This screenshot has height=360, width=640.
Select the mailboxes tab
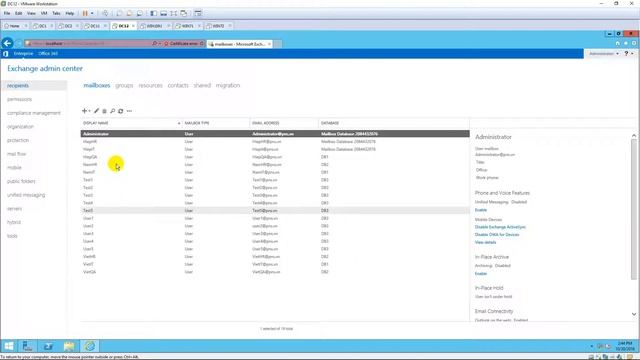[97, 85]
